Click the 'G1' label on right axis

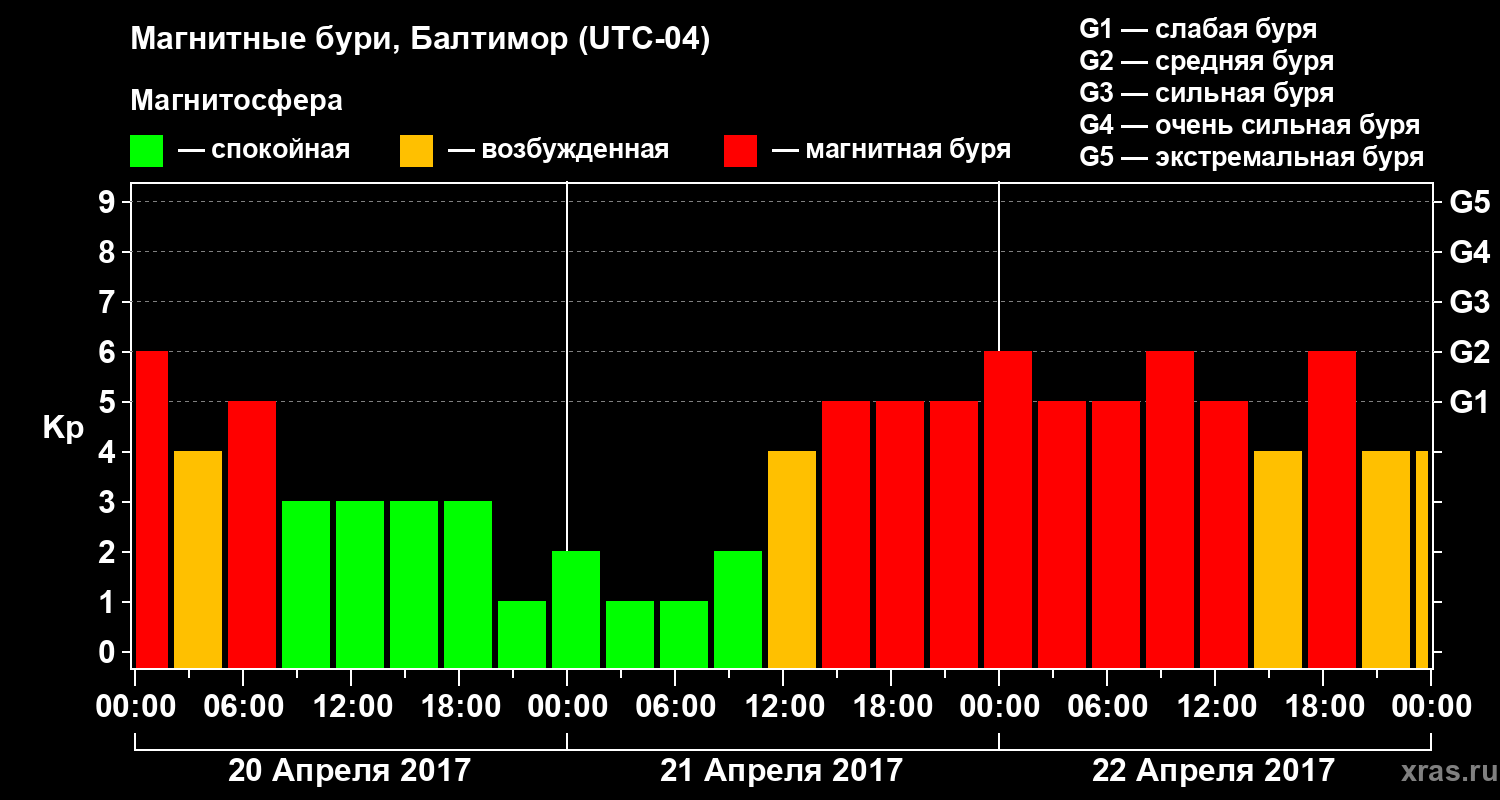click(x=1470, y=403)
